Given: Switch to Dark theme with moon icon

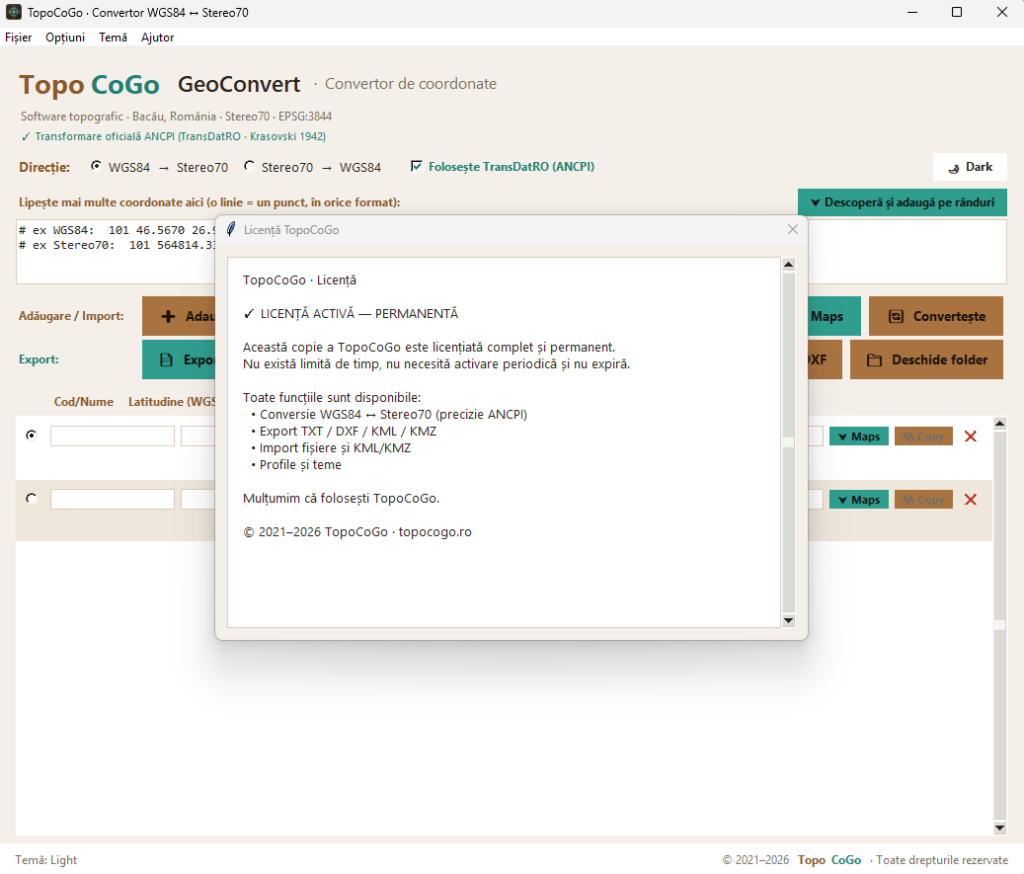Looking at the screenshot, I should (x=953, y=168).
